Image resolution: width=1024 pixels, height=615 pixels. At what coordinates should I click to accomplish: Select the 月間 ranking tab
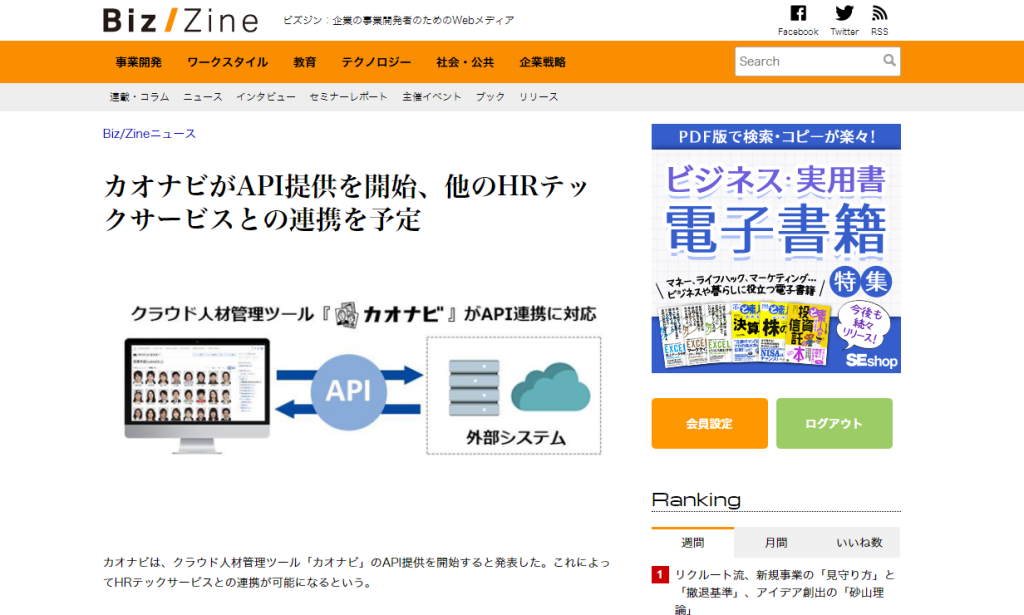click(x=776, y=543)
